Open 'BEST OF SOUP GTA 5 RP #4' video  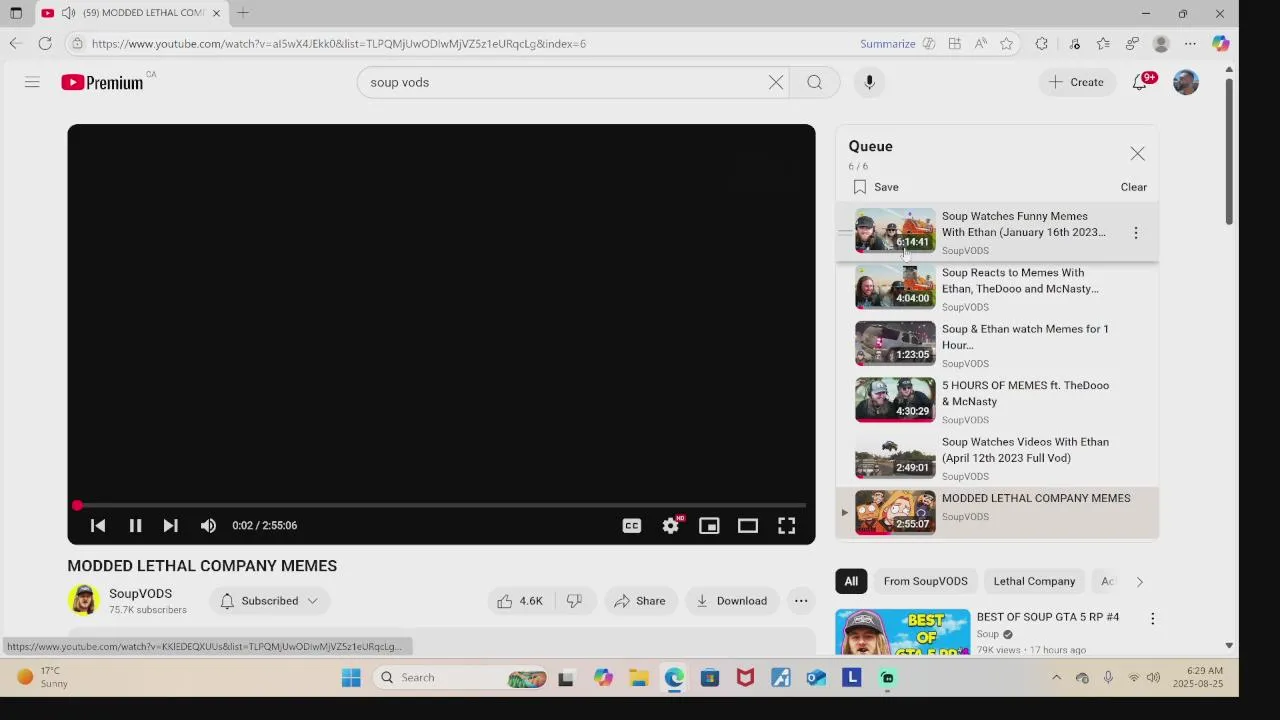click(x=1048, y=617)
